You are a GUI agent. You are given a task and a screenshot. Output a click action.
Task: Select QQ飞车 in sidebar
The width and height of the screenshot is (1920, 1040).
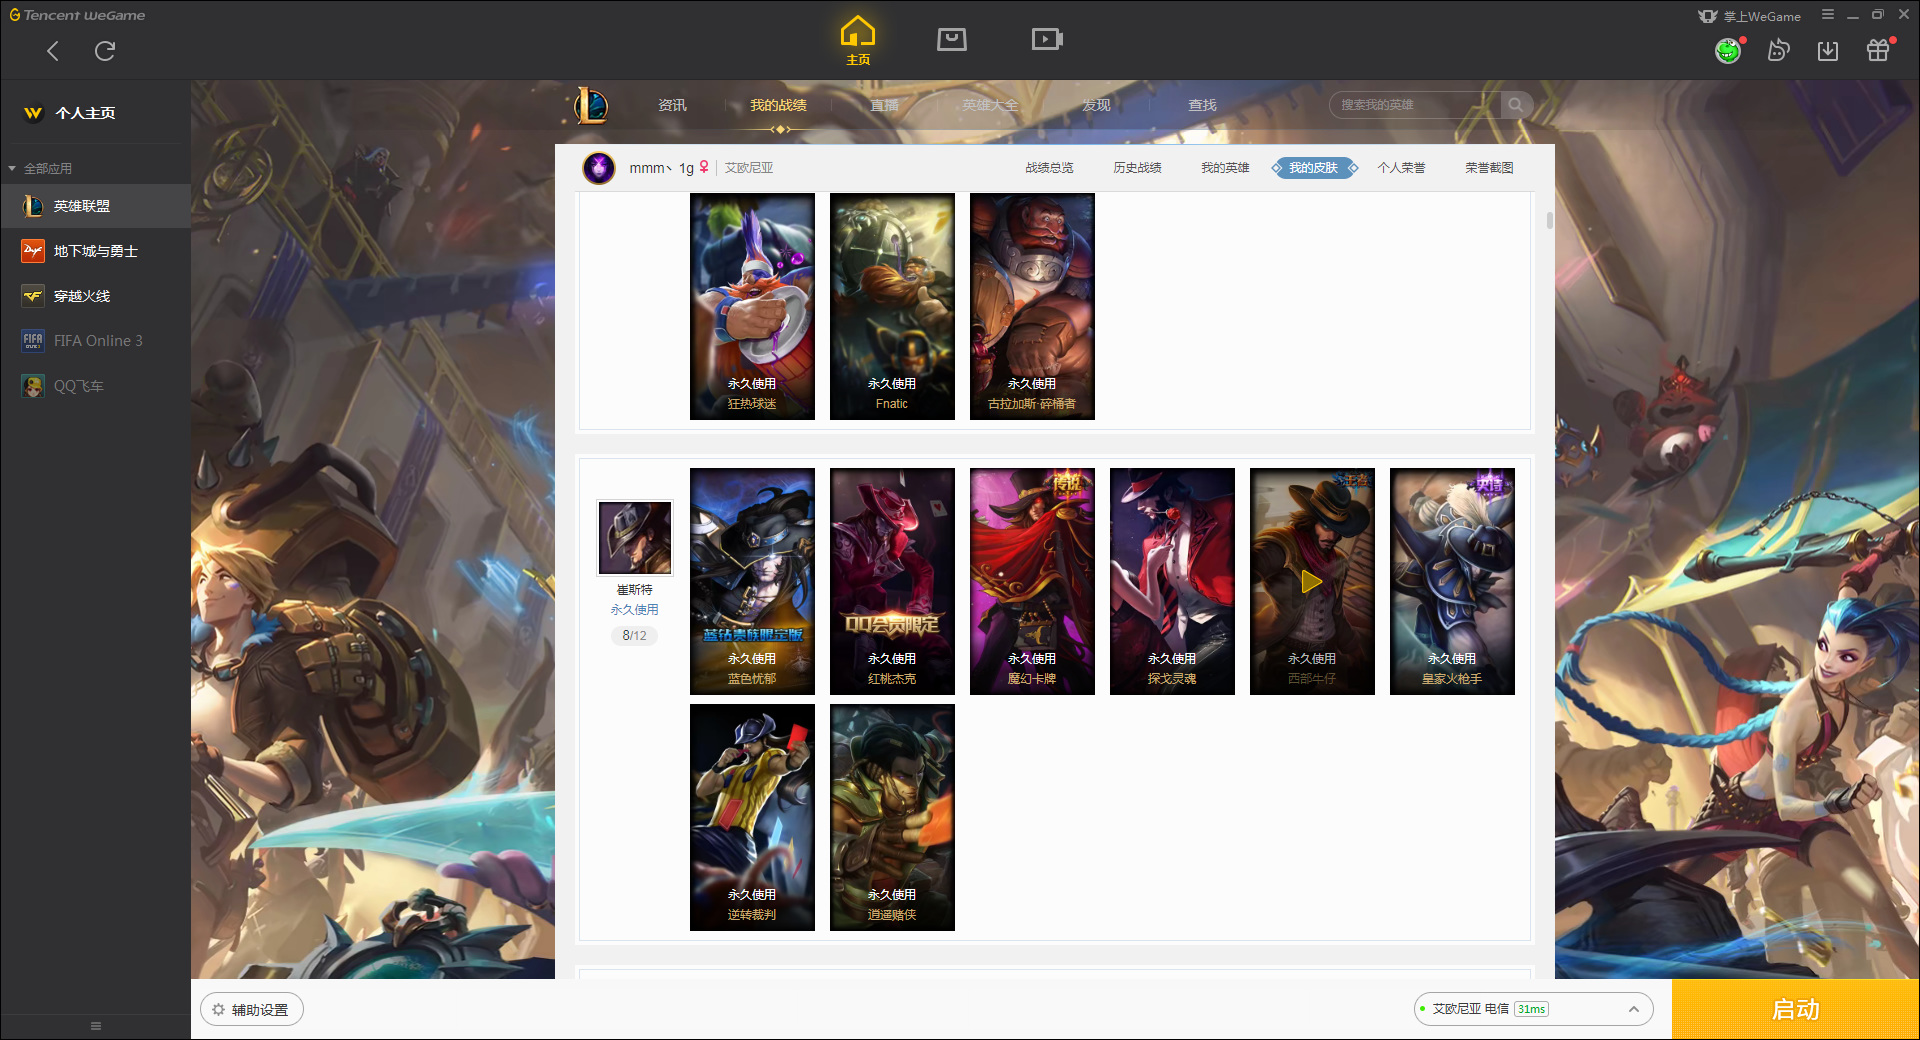[x=95, y=386]
